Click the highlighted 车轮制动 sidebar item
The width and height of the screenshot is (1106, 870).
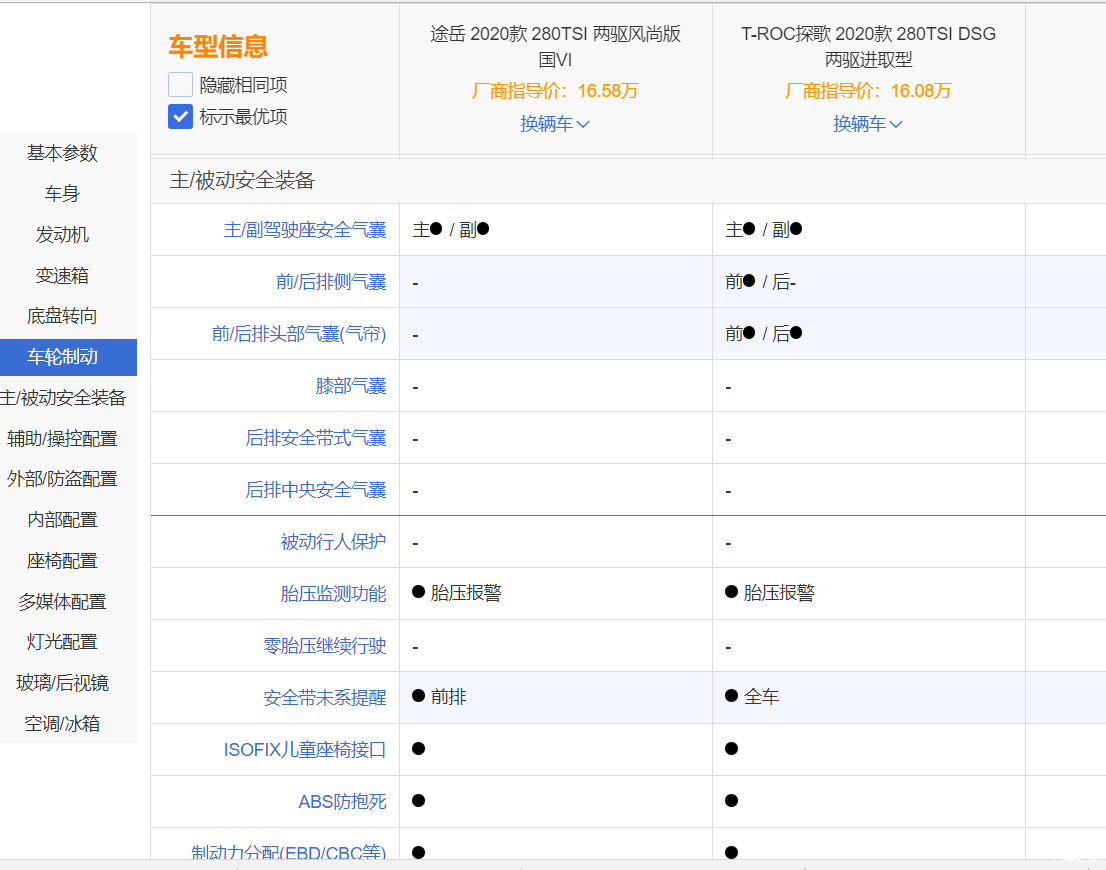(x=62, y=357)
